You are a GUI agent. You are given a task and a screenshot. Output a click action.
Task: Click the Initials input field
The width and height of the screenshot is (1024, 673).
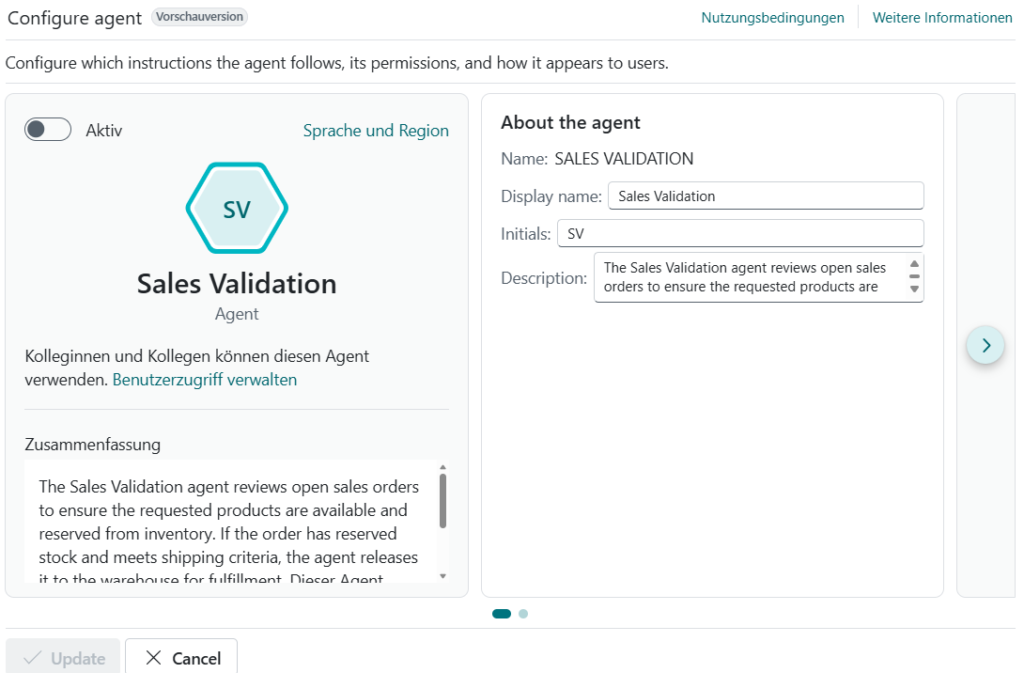pyautogui.click(x=740, y=234)
